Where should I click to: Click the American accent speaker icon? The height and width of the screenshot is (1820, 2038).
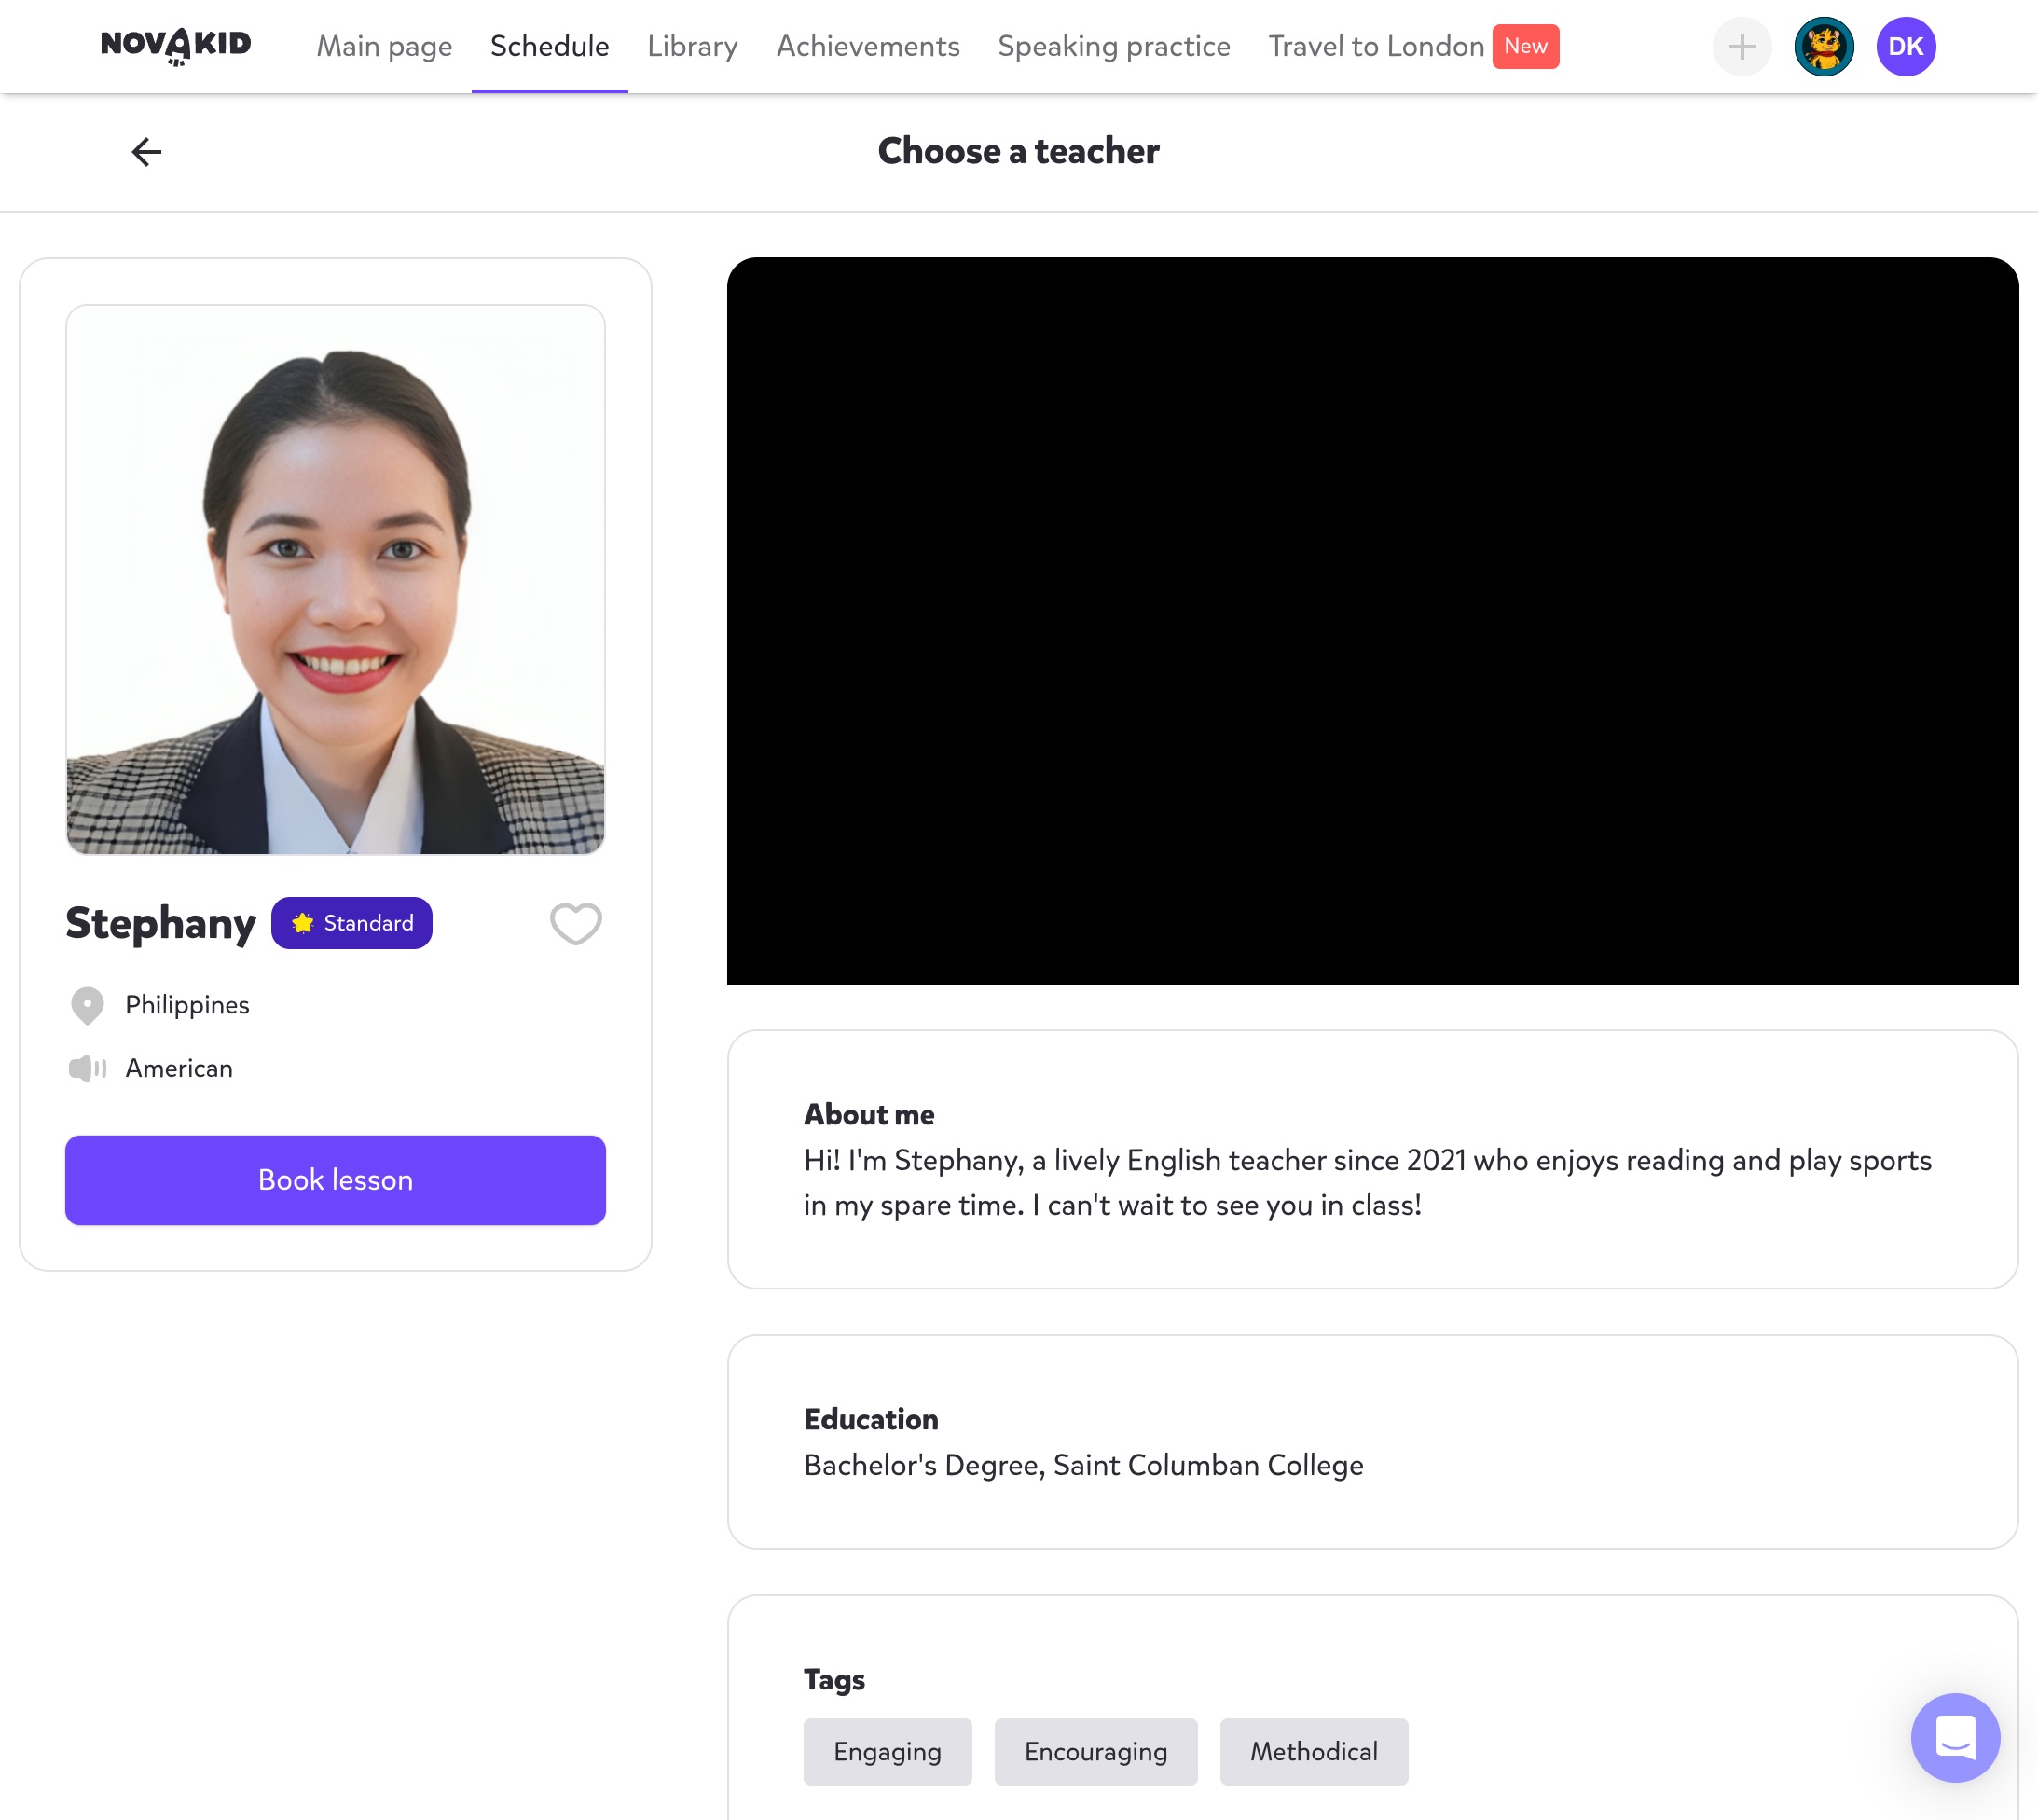point(88,1068)
